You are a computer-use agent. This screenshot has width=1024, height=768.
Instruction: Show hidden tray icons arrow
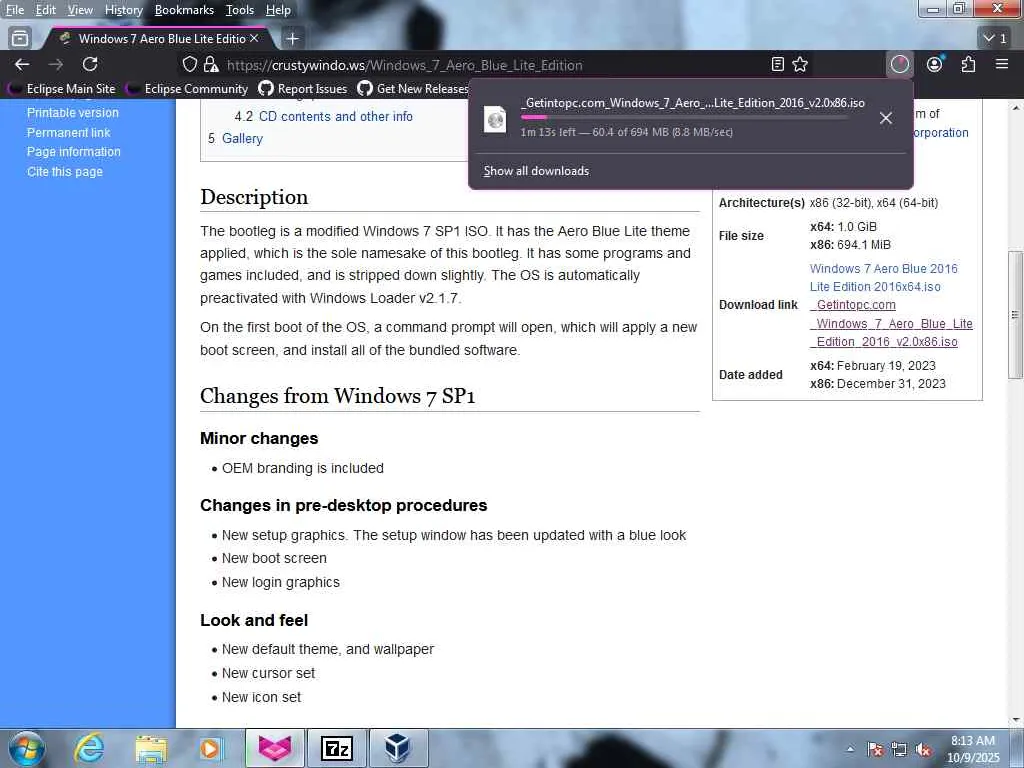pos(850,749)
